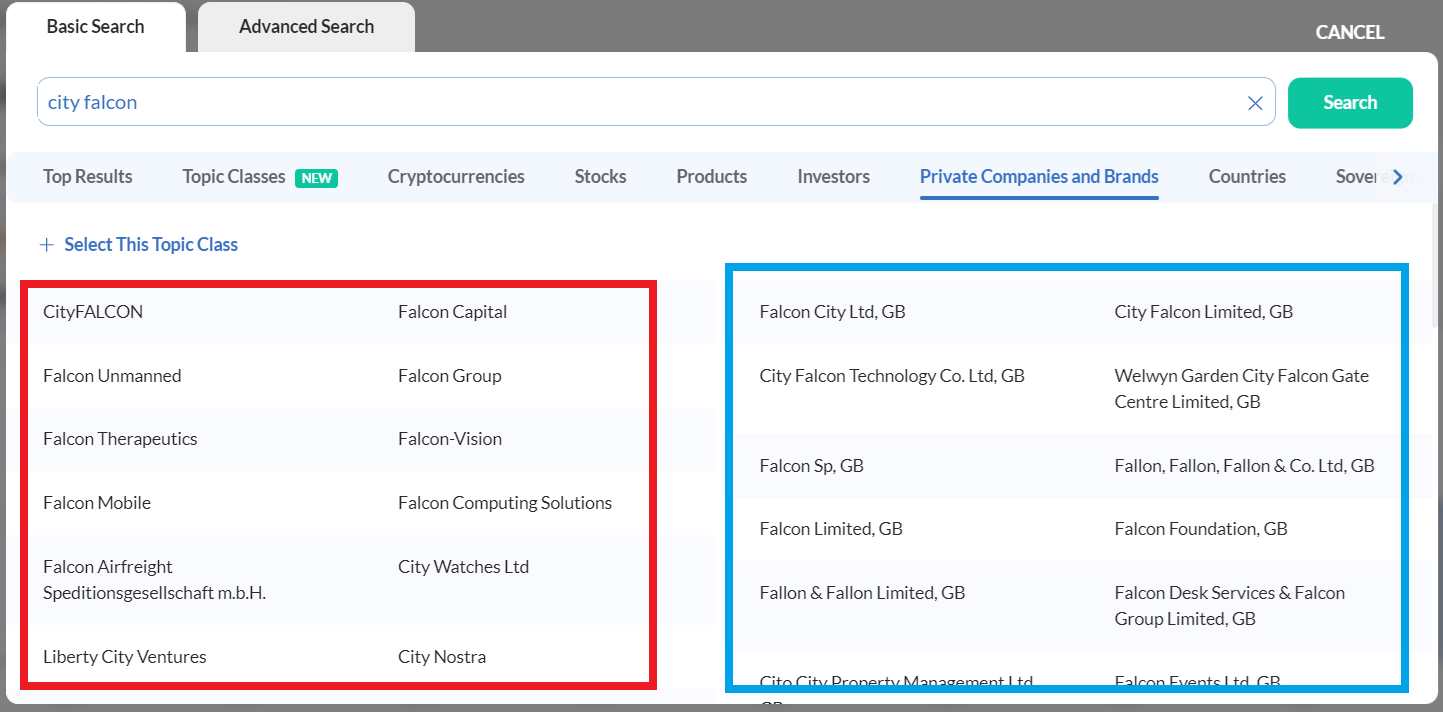Select Falcon Sp, GB
This screenshot has height=712, width=1443.
[x=812, y=466]
